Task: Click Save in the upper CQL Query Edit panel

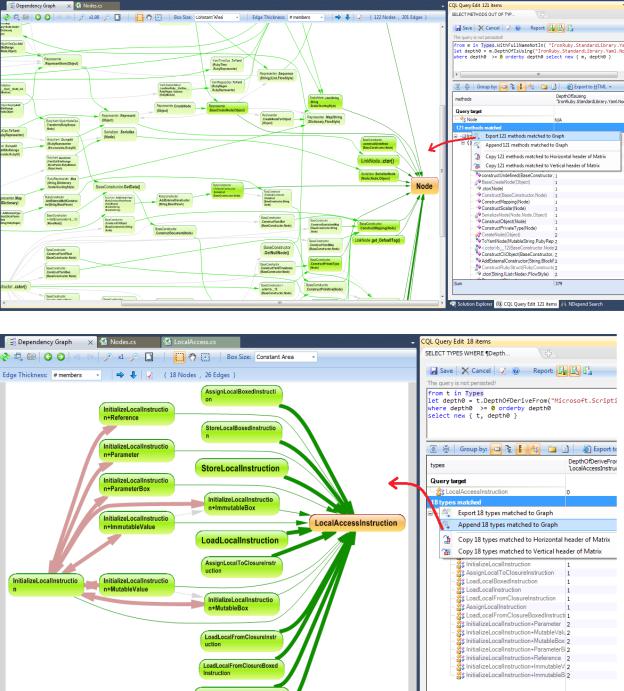Action: [463, 28]
